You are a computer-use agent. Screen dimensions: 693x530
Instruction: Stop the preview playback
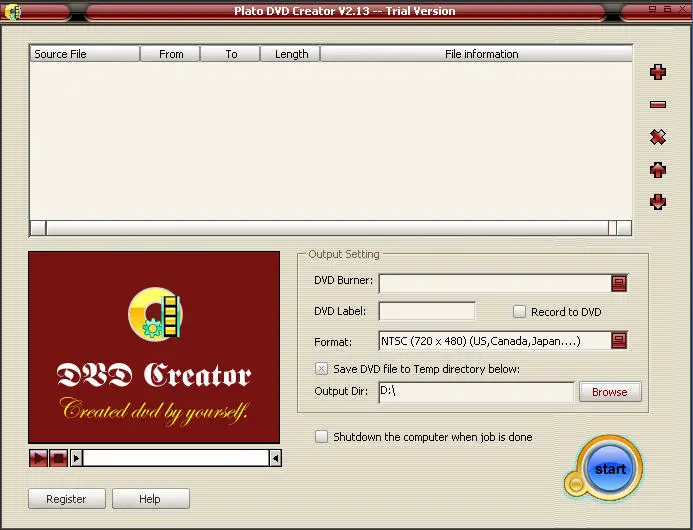(58, 458)
